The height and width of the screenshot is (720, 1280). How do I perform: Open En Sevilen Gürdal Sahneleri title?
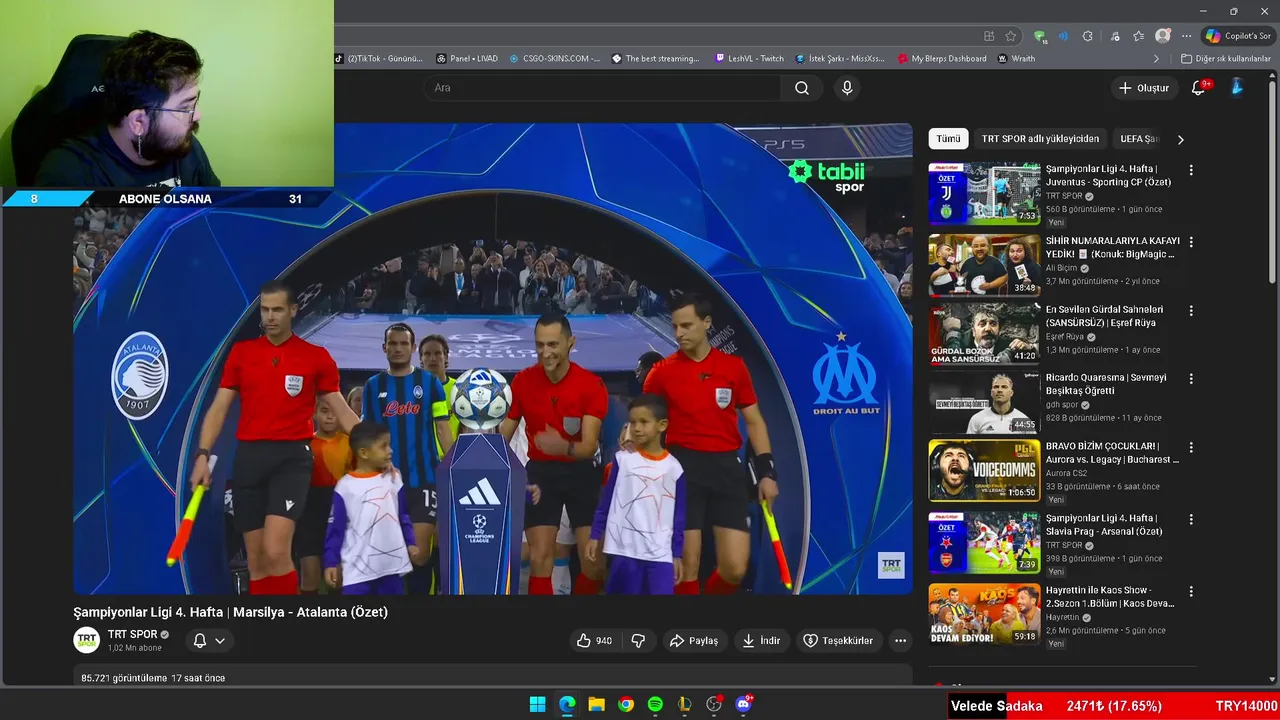(1104, 316)
